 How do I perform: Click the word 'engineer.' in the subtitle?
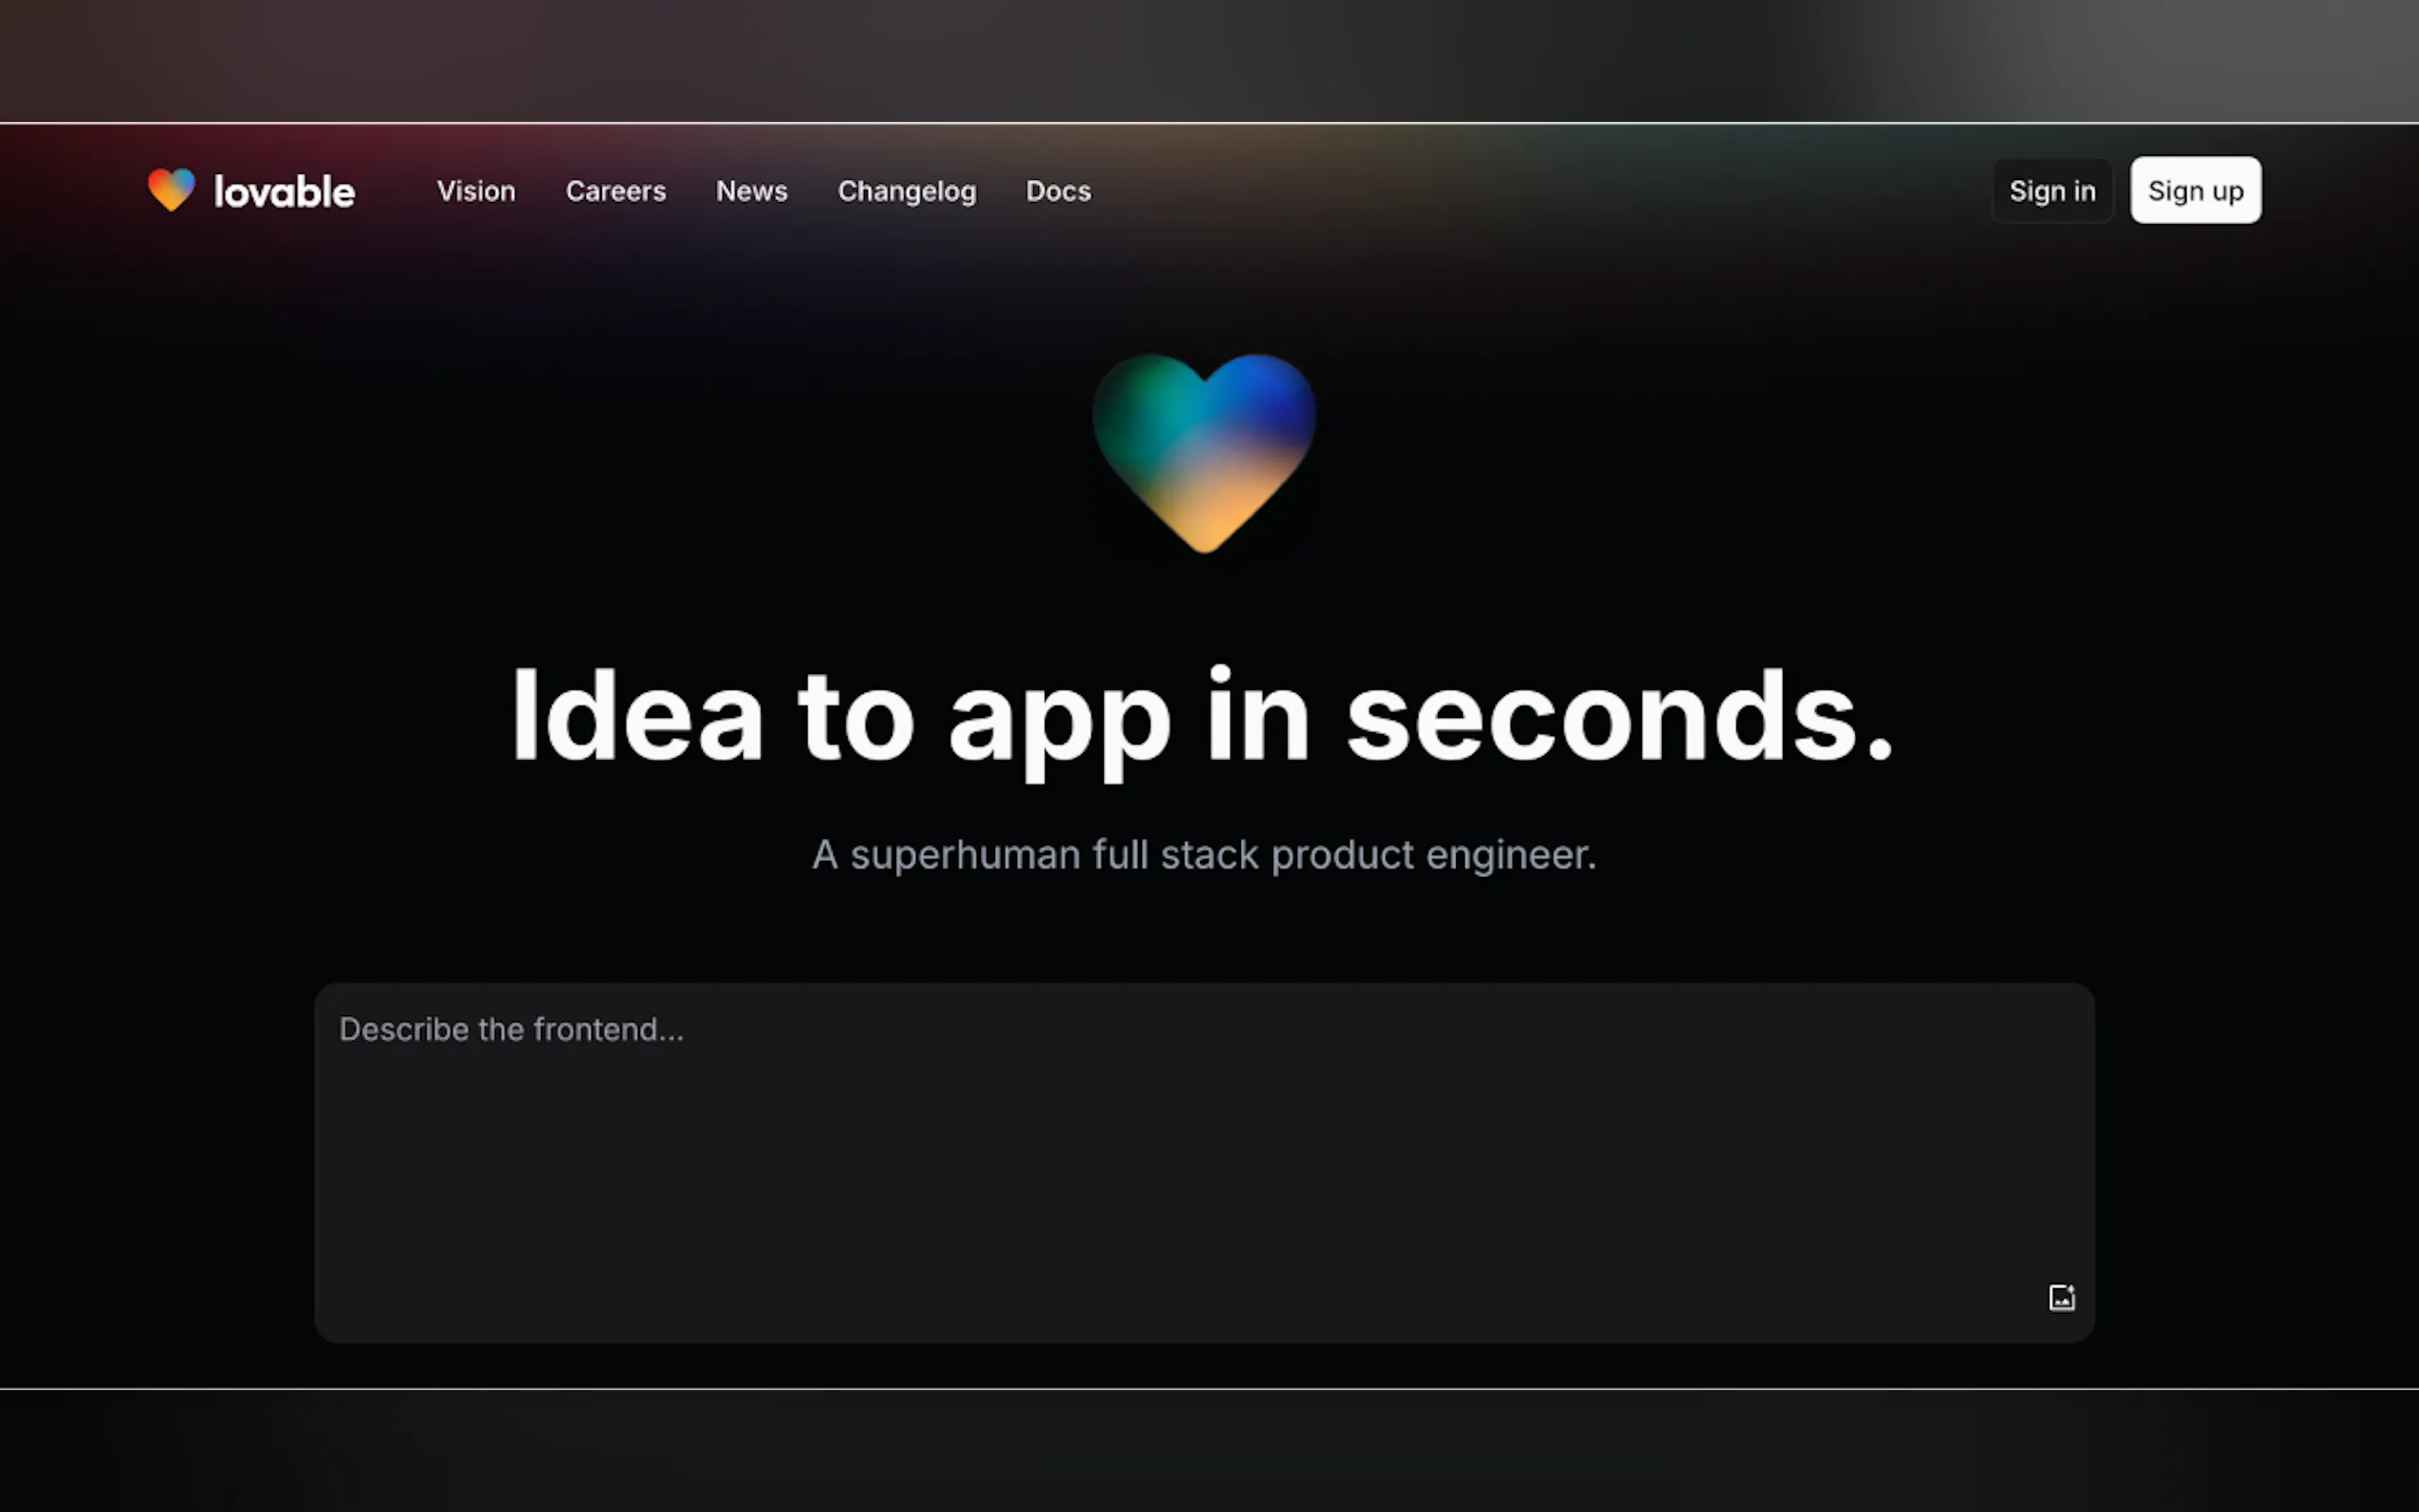click(1511, 855)
